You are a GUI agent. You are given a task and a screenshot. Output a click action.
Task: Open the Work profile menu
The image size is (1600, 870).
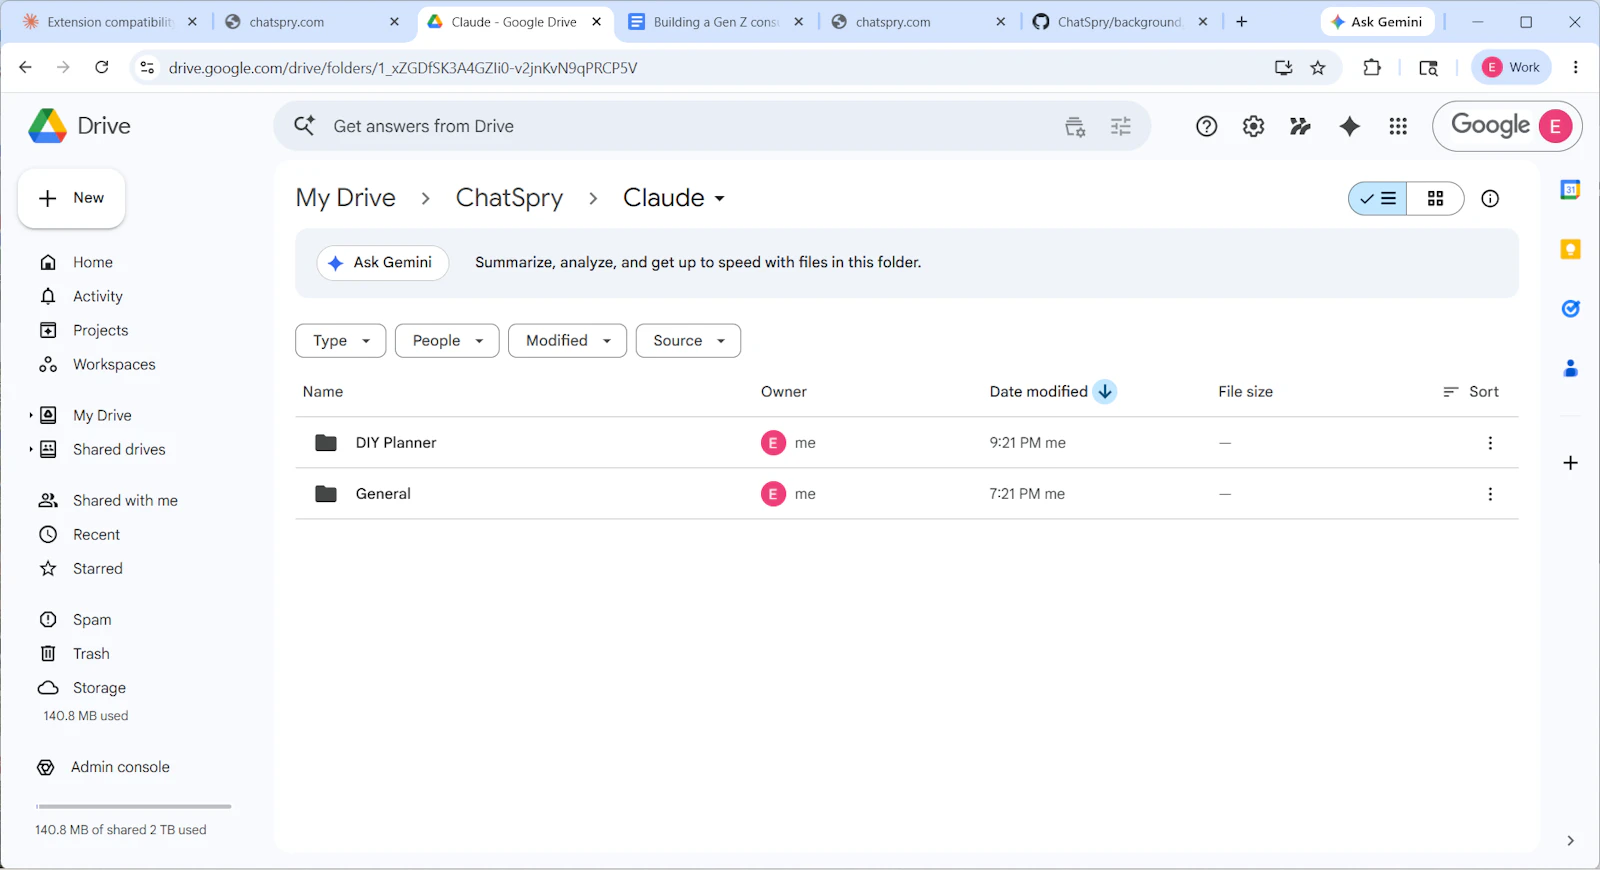[1511, 67]
